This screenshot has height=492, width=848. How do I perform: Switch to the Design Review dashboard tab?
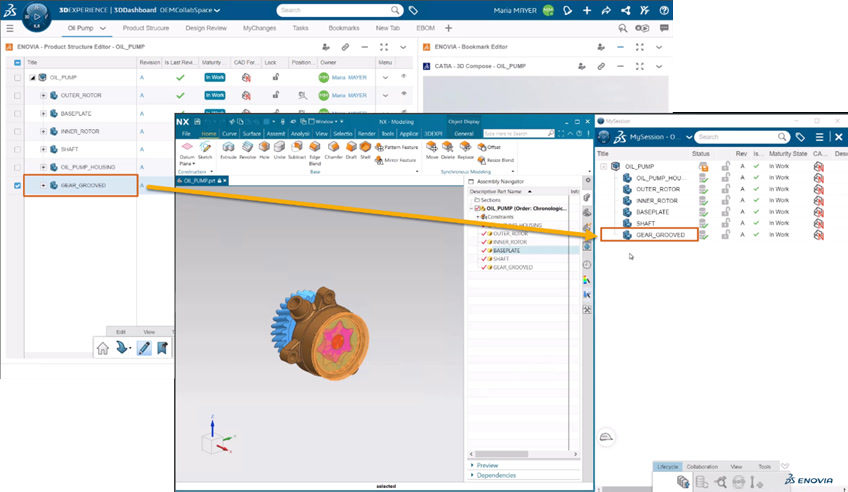[206, 28]
